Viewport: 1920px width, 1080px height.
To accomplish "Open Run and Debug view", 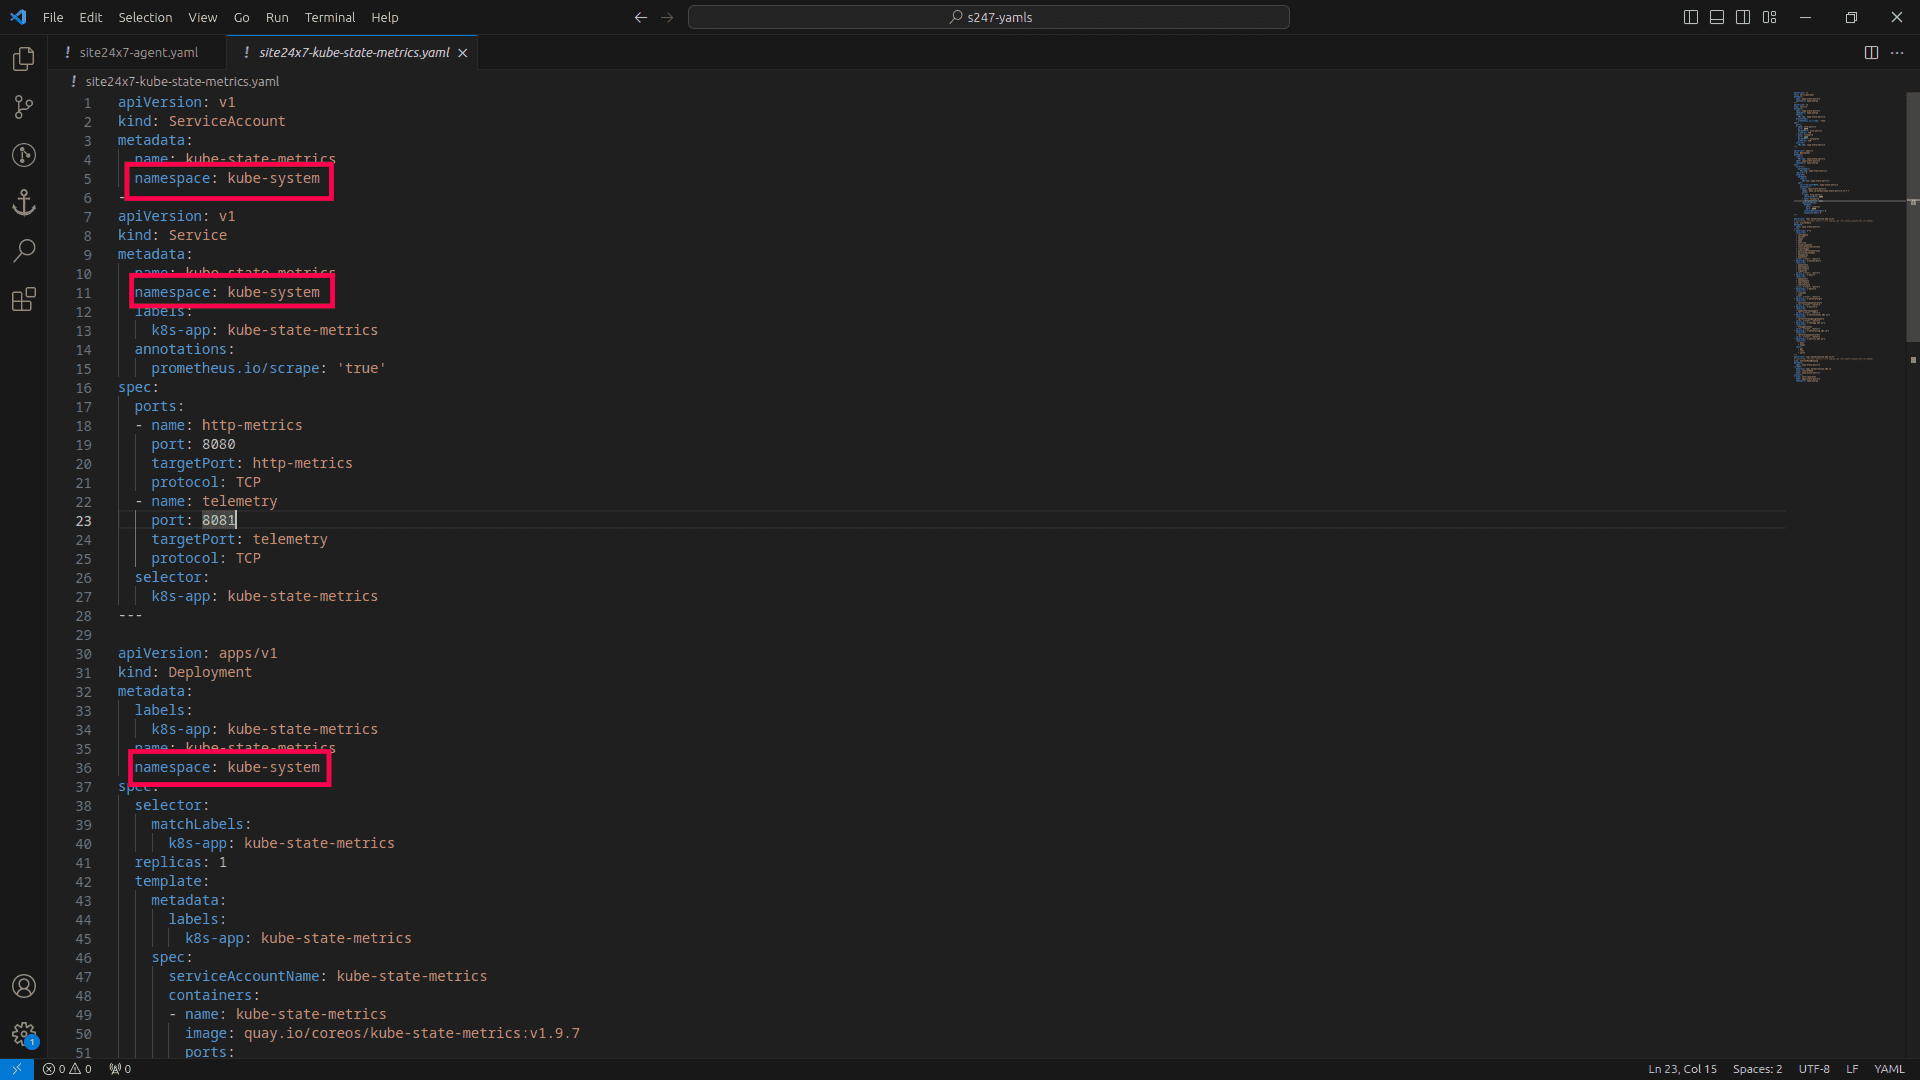I will pyautogui.click(x=24, y=155).
